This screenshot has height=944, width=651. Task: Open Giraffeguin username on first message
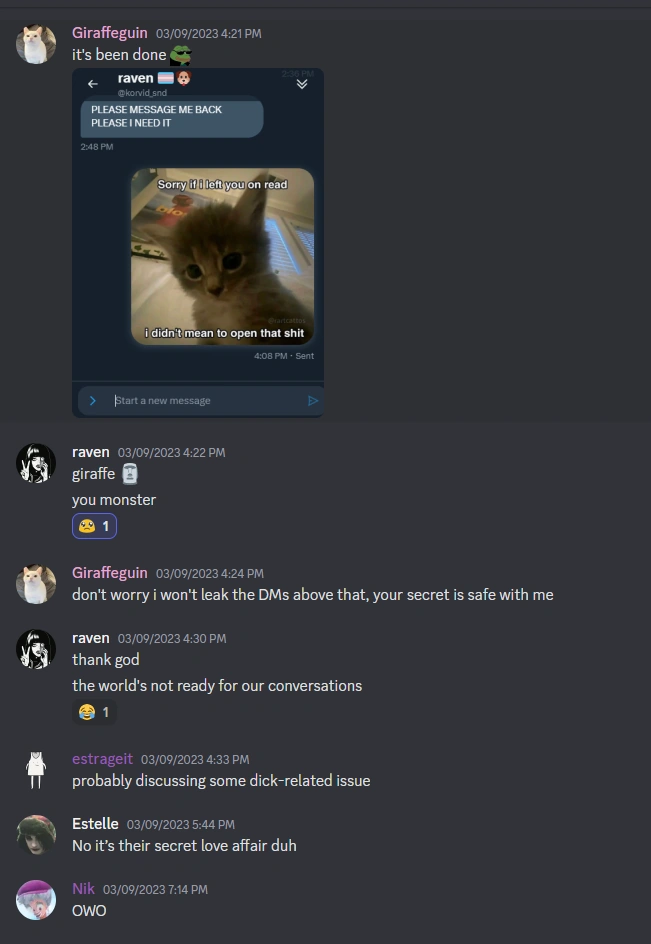[110, 33]
